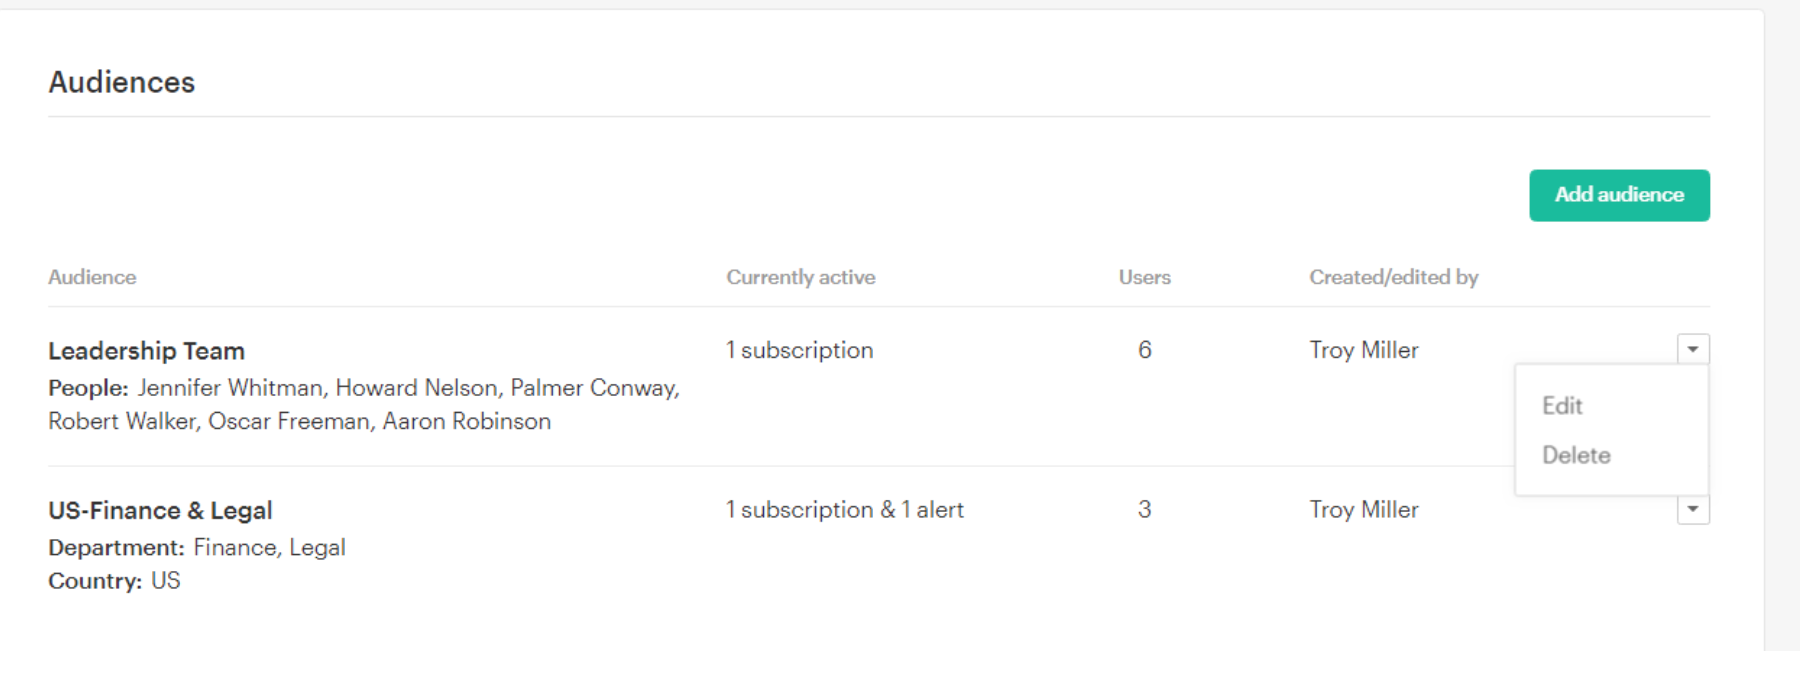Choose Edit from the dropdown menu
The height and width of the screenshot is (674, 1800).
1562,406
